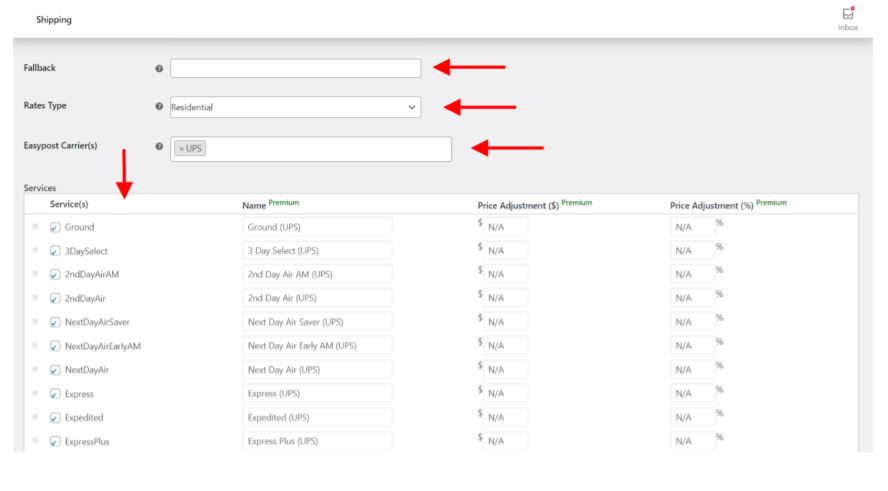
Task: Uncheck the 3DaySelect service checkbox
Action: [x=55, y=251]
